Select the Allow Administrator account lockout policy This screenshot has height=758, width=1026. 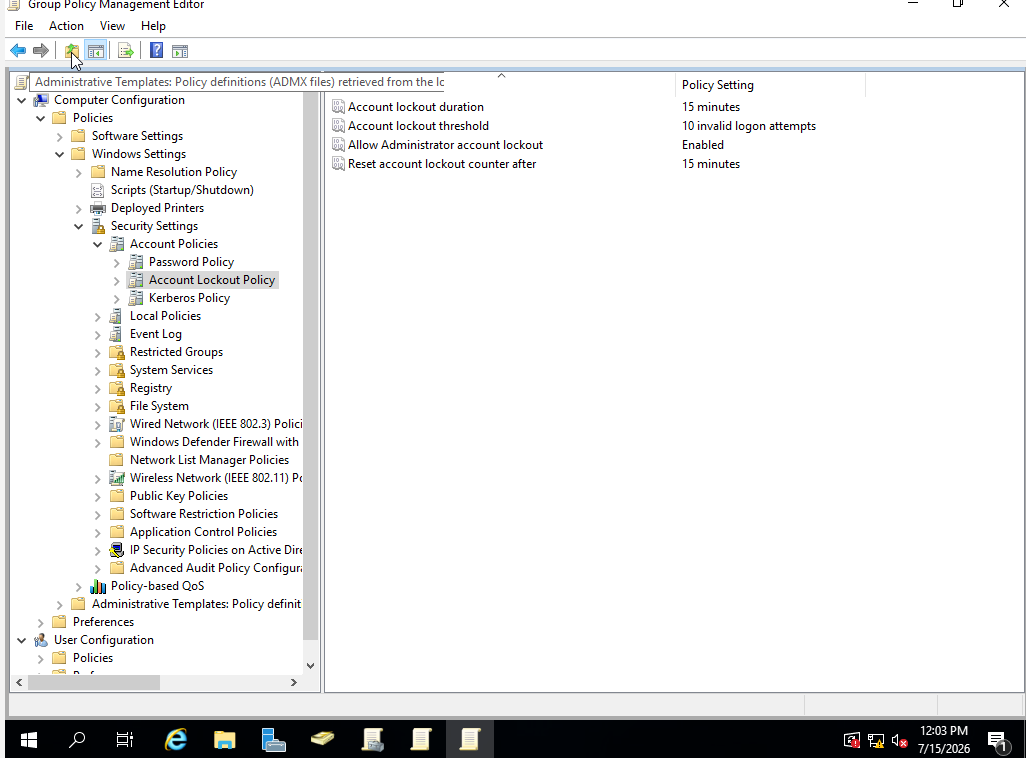pyautogui.click(x=445, y=145)
